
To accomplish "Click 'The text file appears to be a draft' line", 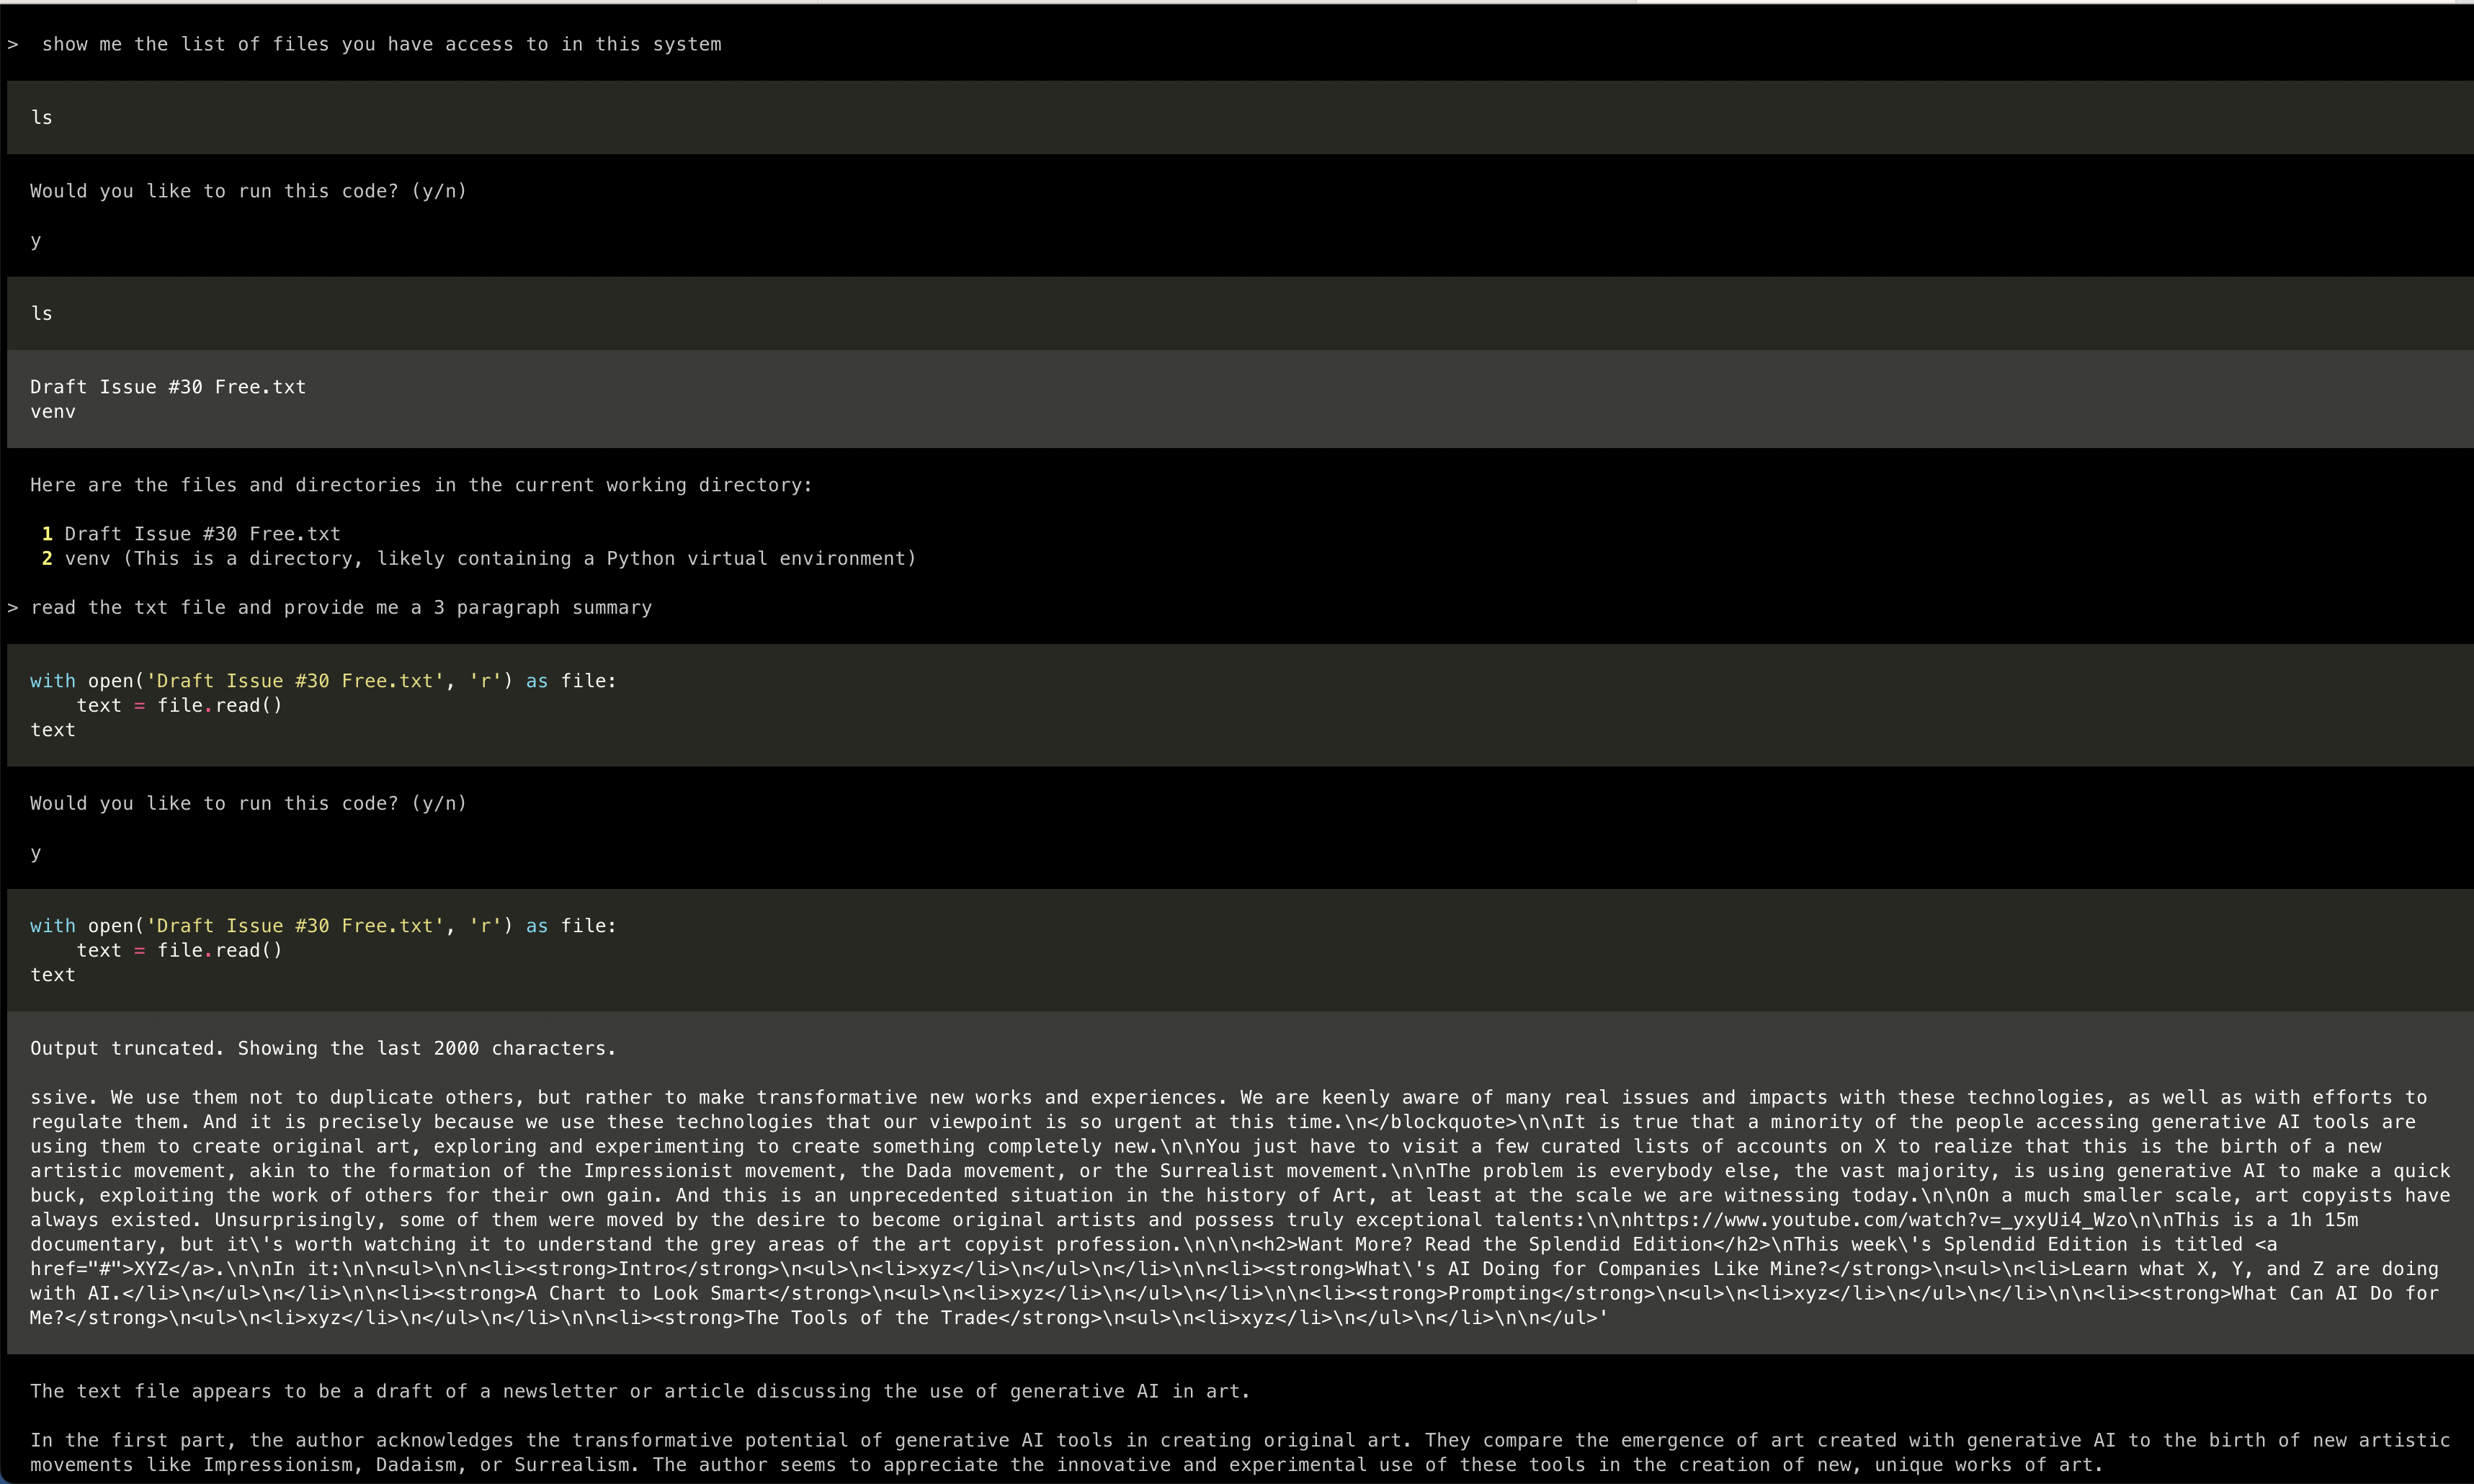I will click(x=640, y=1391).
